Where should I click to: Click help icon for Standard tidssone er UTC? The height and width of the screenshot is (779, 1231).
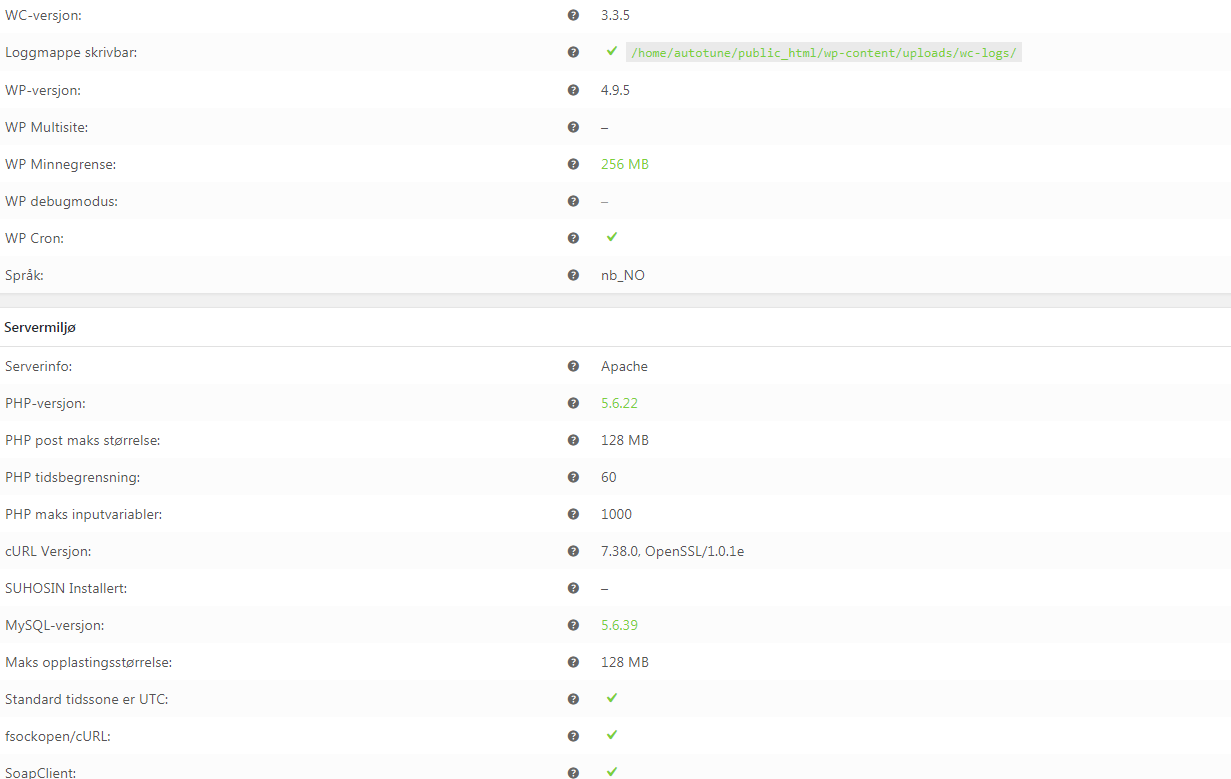pos(573,699)
